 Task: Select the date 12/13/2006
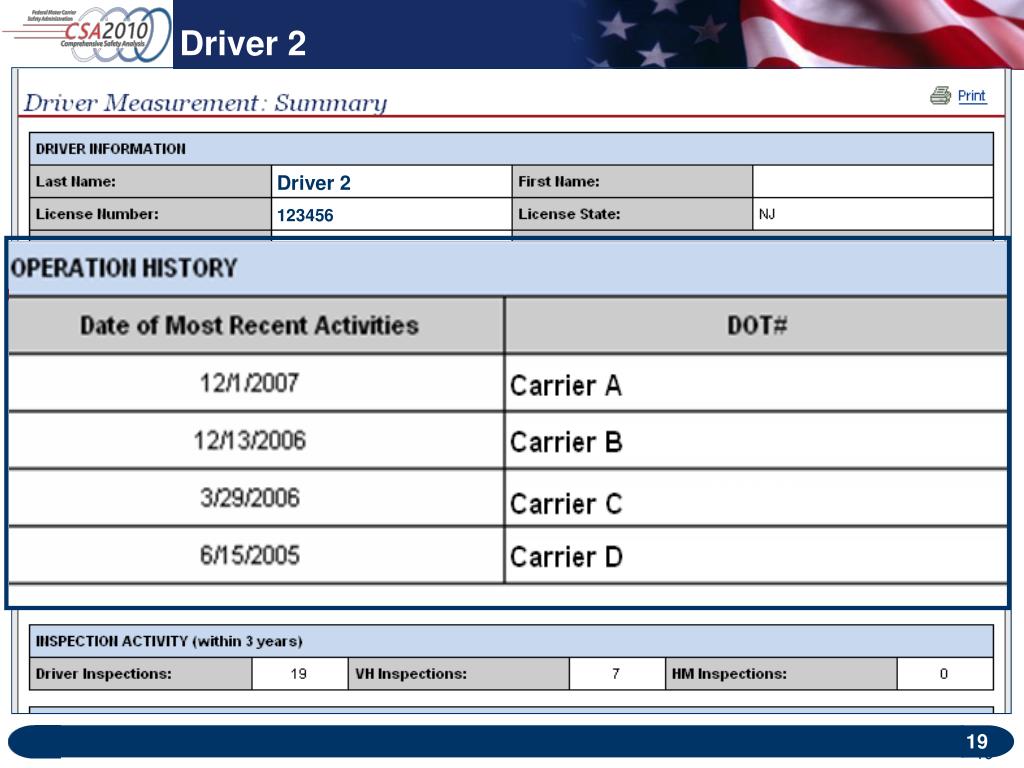point(249,440)
